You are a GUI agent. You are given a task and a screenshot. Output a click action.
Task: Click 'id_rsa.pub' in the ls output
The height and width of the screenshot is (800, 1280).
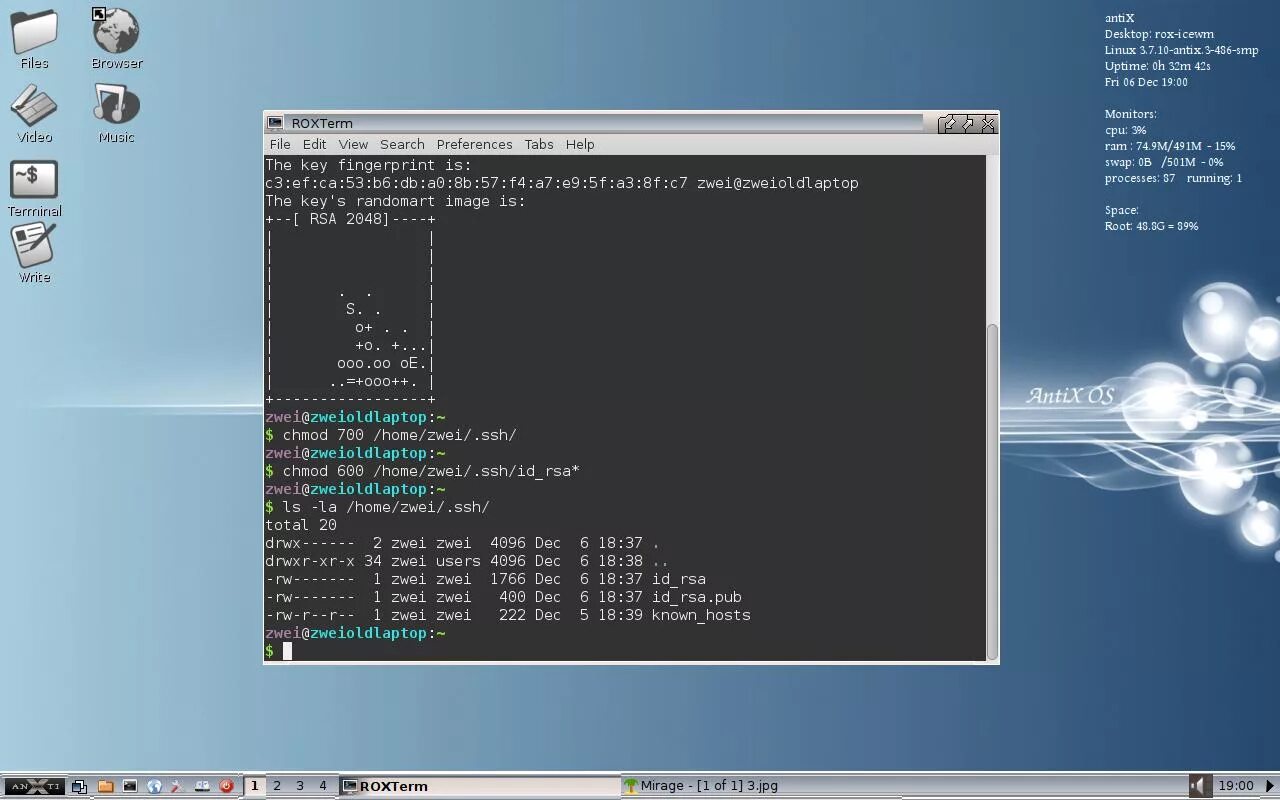pyautogui.click(x=696, y=597)
